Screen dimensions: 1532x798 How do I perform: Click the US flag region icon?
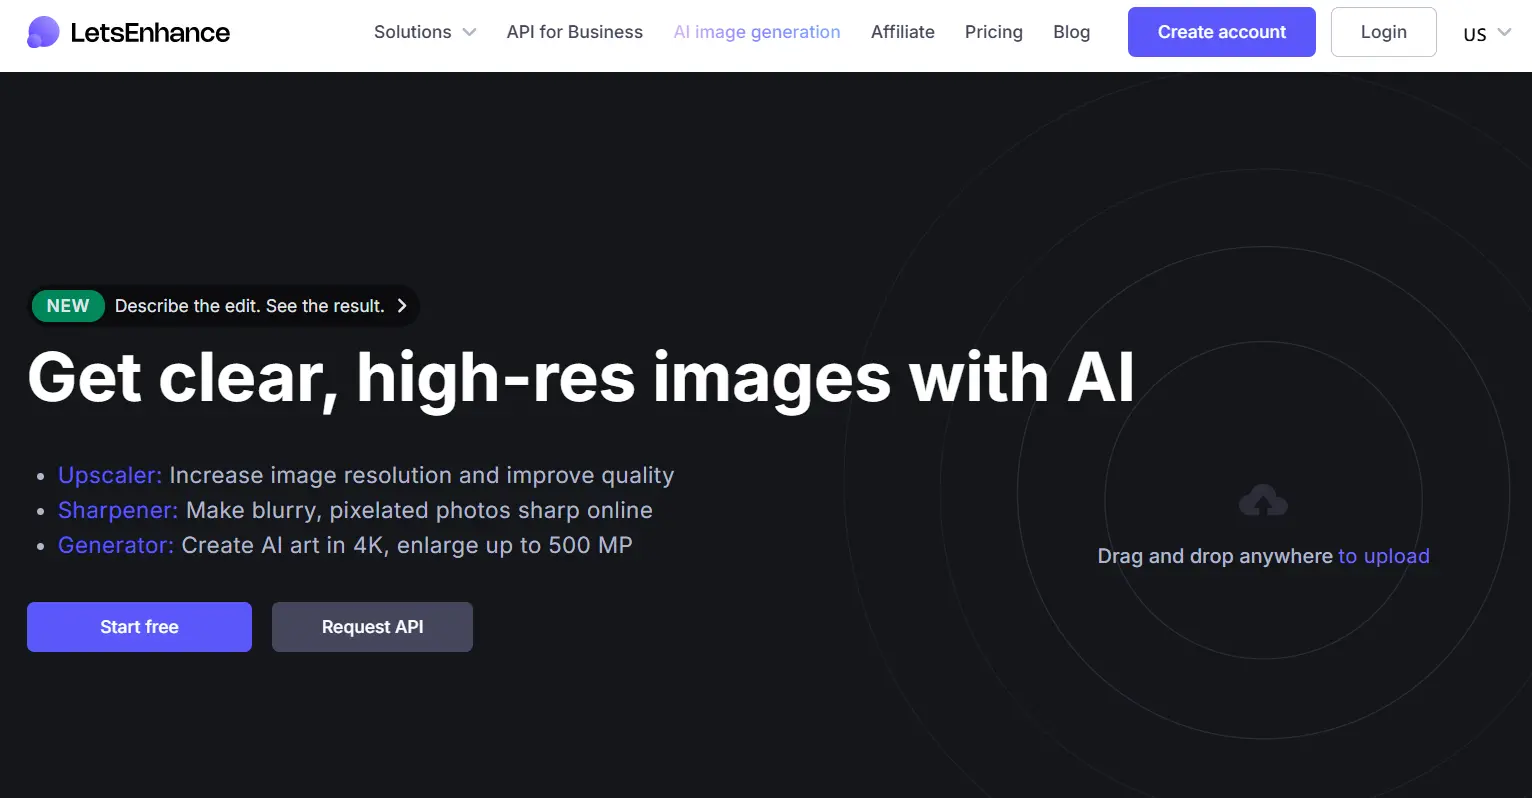click(x=1476, y=33)
